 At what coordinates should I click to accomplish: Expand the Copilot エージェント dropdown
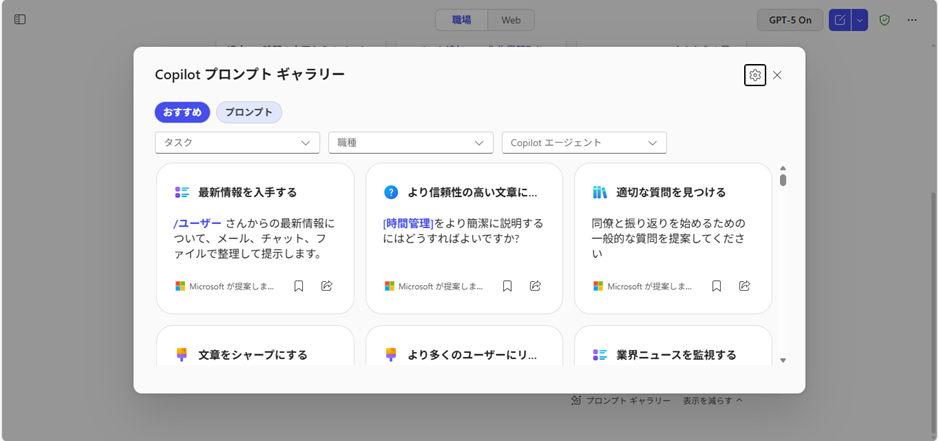coord(584,143)
